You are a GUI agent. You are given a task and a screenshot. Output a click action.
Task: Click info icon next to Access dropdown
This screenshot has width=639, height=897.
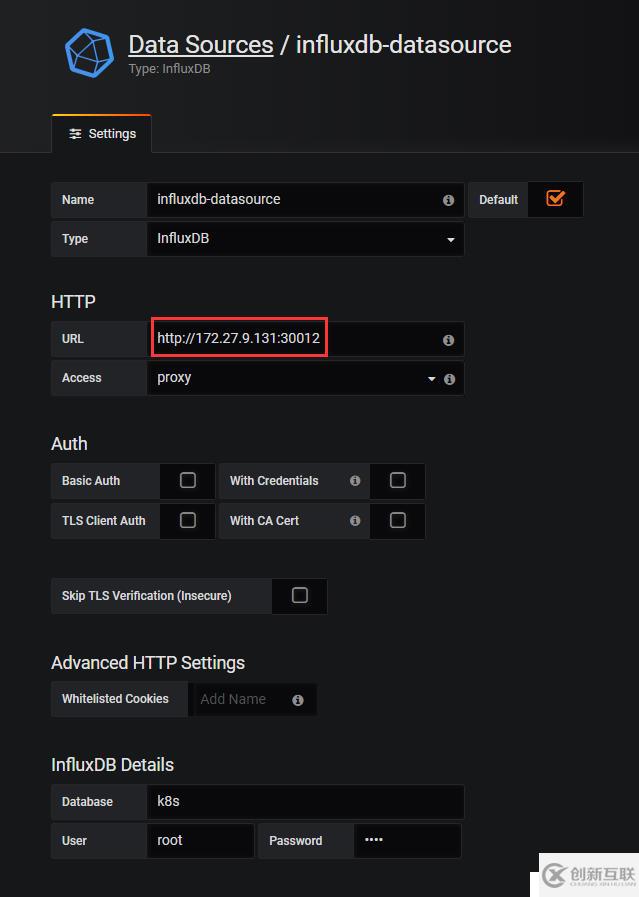click(x=449, y=379)
